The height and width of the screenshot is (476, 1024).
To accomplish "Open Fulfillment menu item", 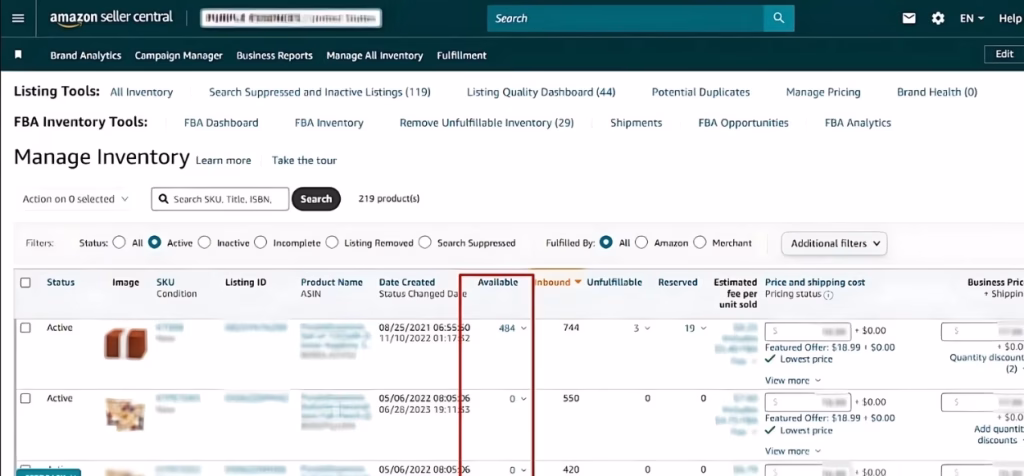I will tap(462, 56).
